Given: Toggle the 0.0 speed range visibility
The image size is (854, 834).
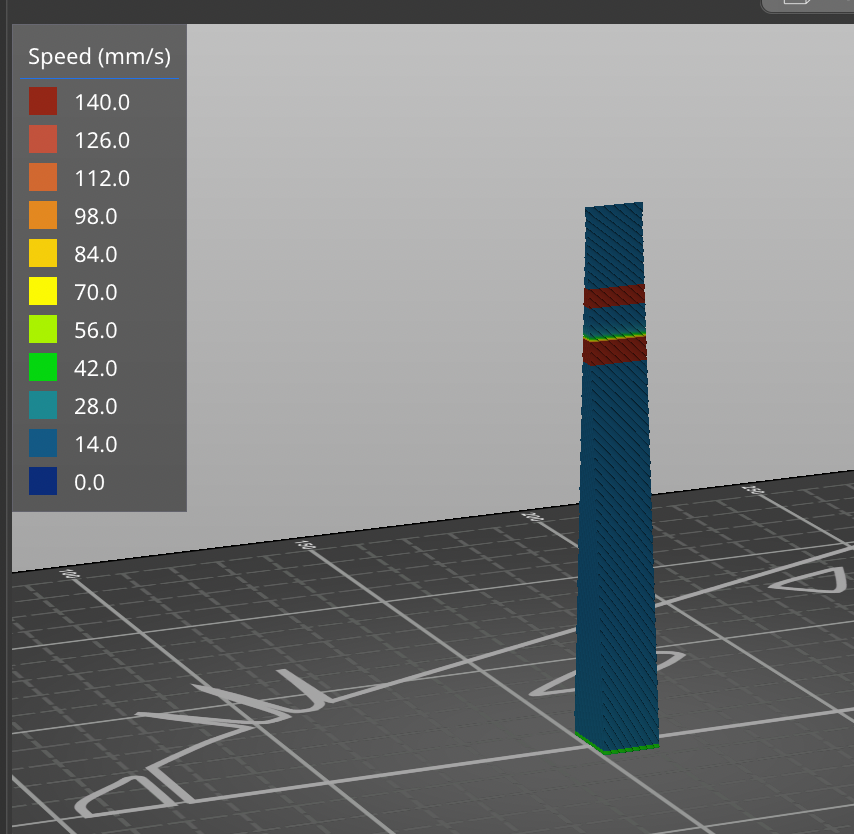Looking at the screenshot, I should click(x=41, y=482).
